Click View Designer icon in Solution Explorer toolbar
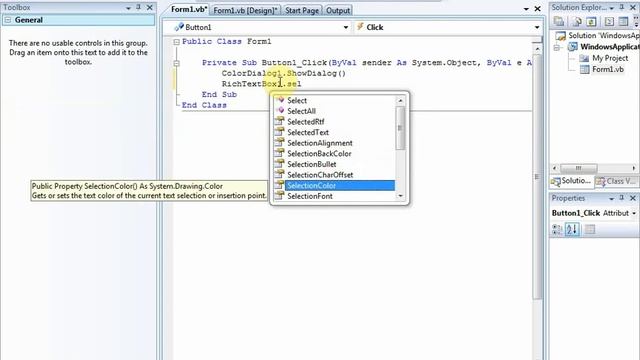The width and height of the screenshot is (640, 360). pos(623,22)
